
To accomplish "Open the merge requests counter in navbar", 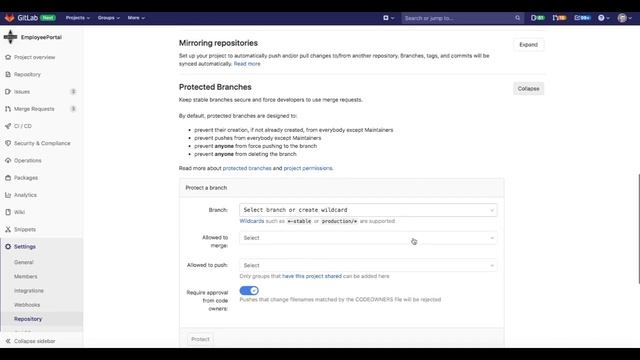I will (x=559, y=18).
